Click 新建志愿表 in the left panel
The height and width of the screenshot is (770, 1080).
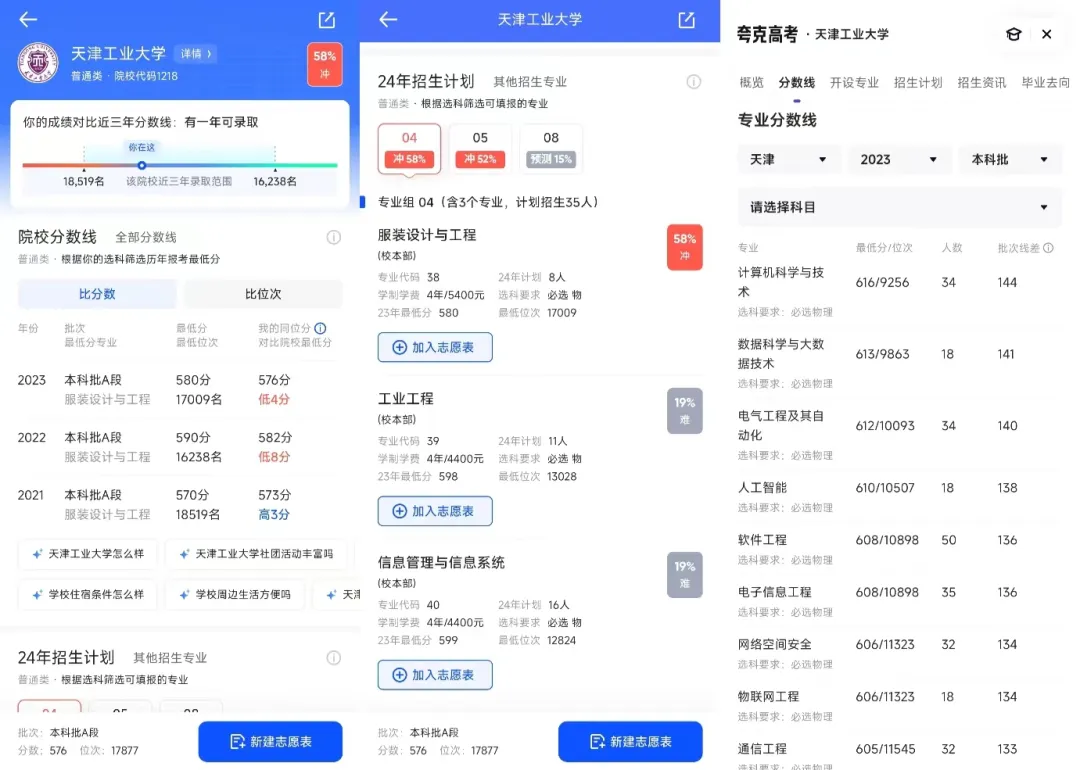click(270, 742)
